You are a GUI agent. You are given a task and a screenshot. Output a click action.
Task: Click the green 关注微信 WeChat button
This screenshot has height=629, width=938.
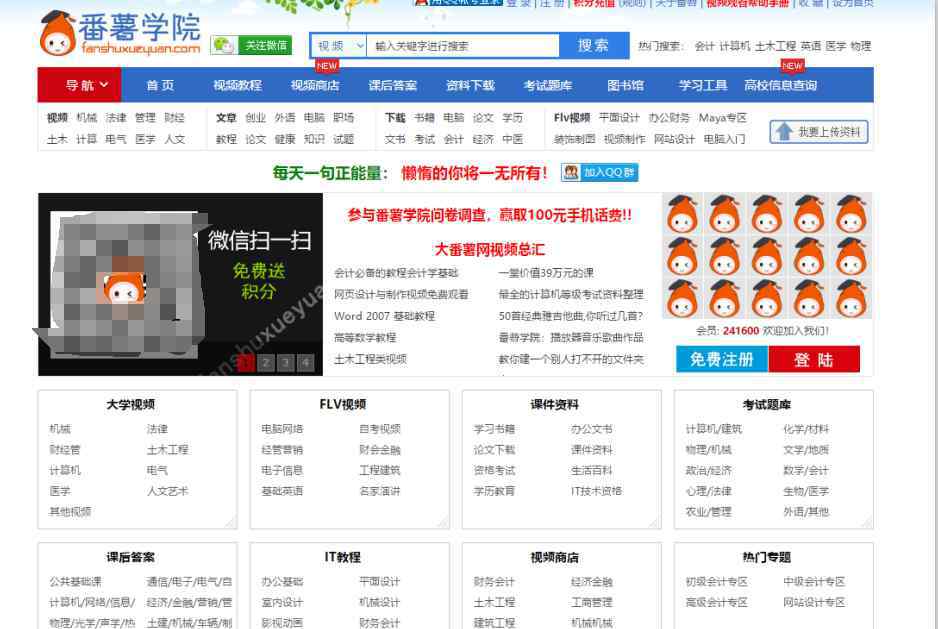point(251,45)
